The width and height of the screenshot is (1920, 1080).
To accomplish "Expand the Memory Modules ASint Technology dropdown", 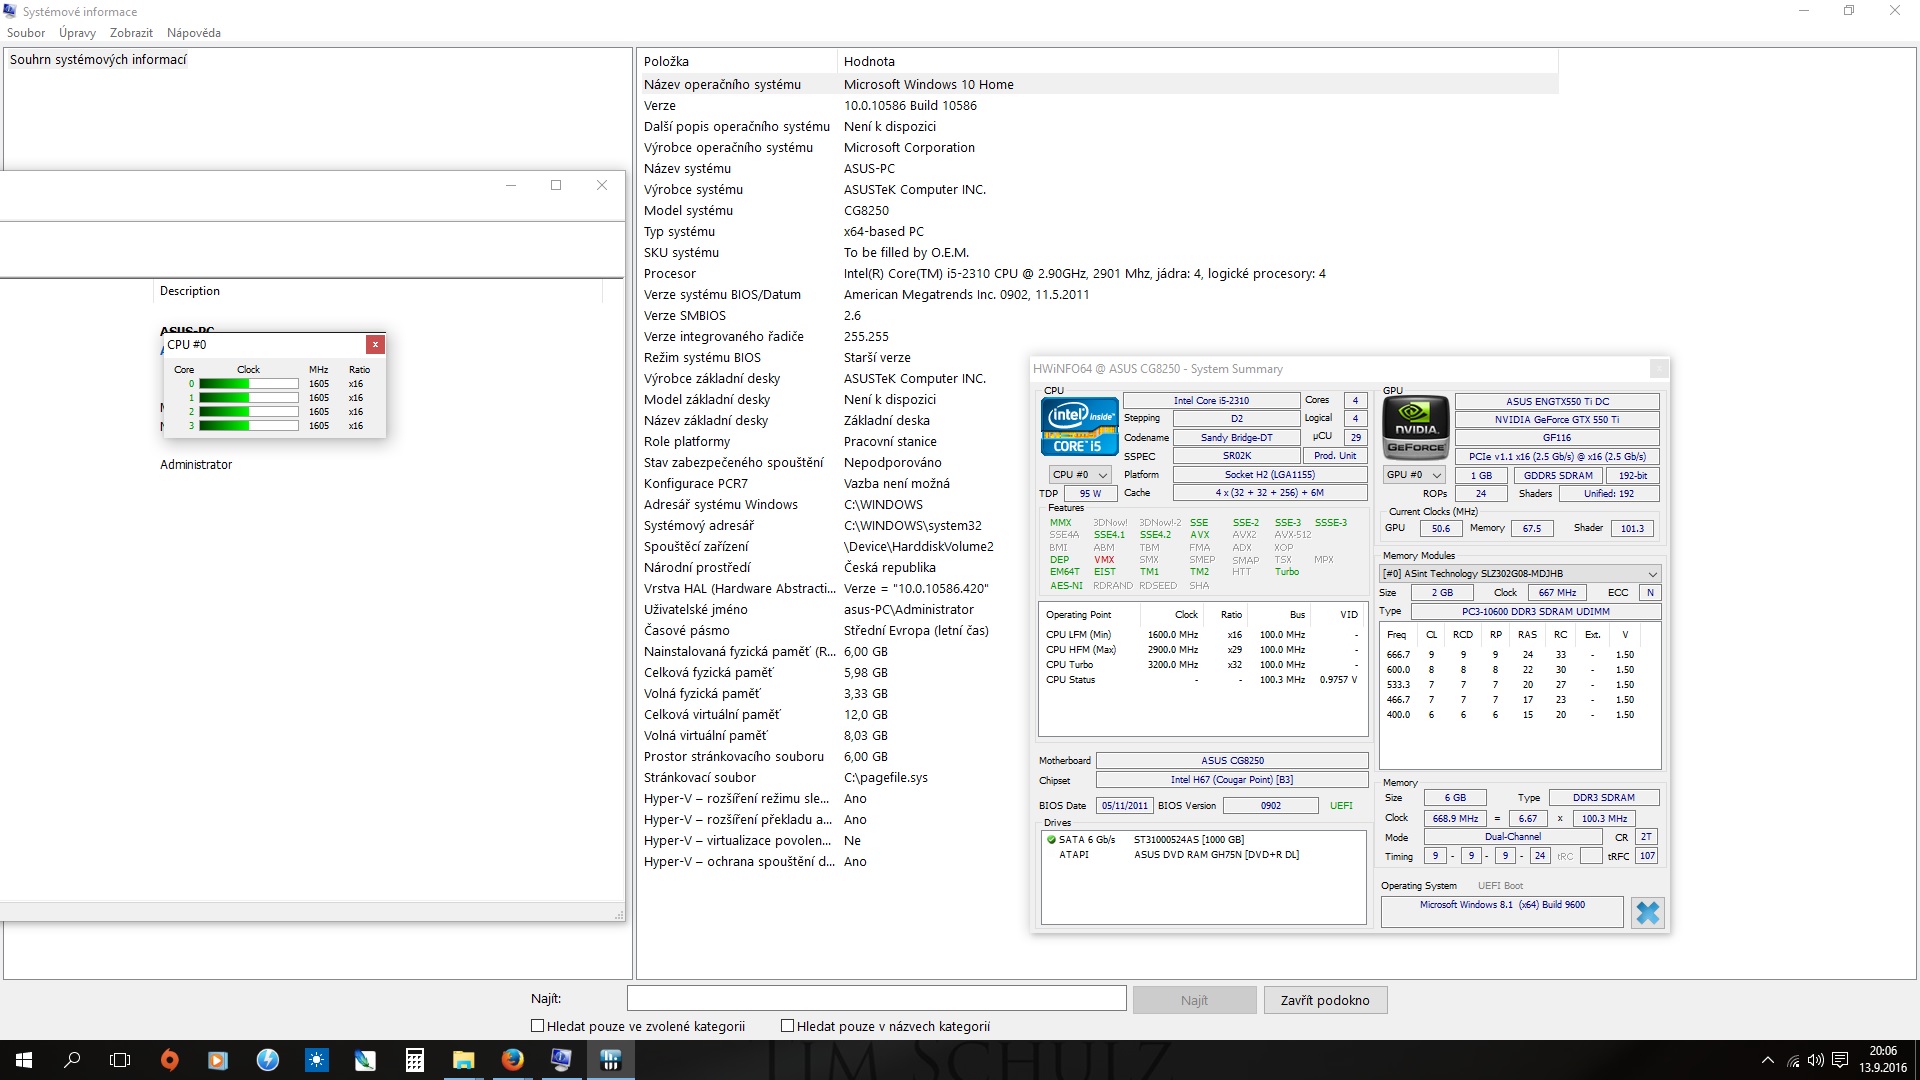I will (1520, 574).
